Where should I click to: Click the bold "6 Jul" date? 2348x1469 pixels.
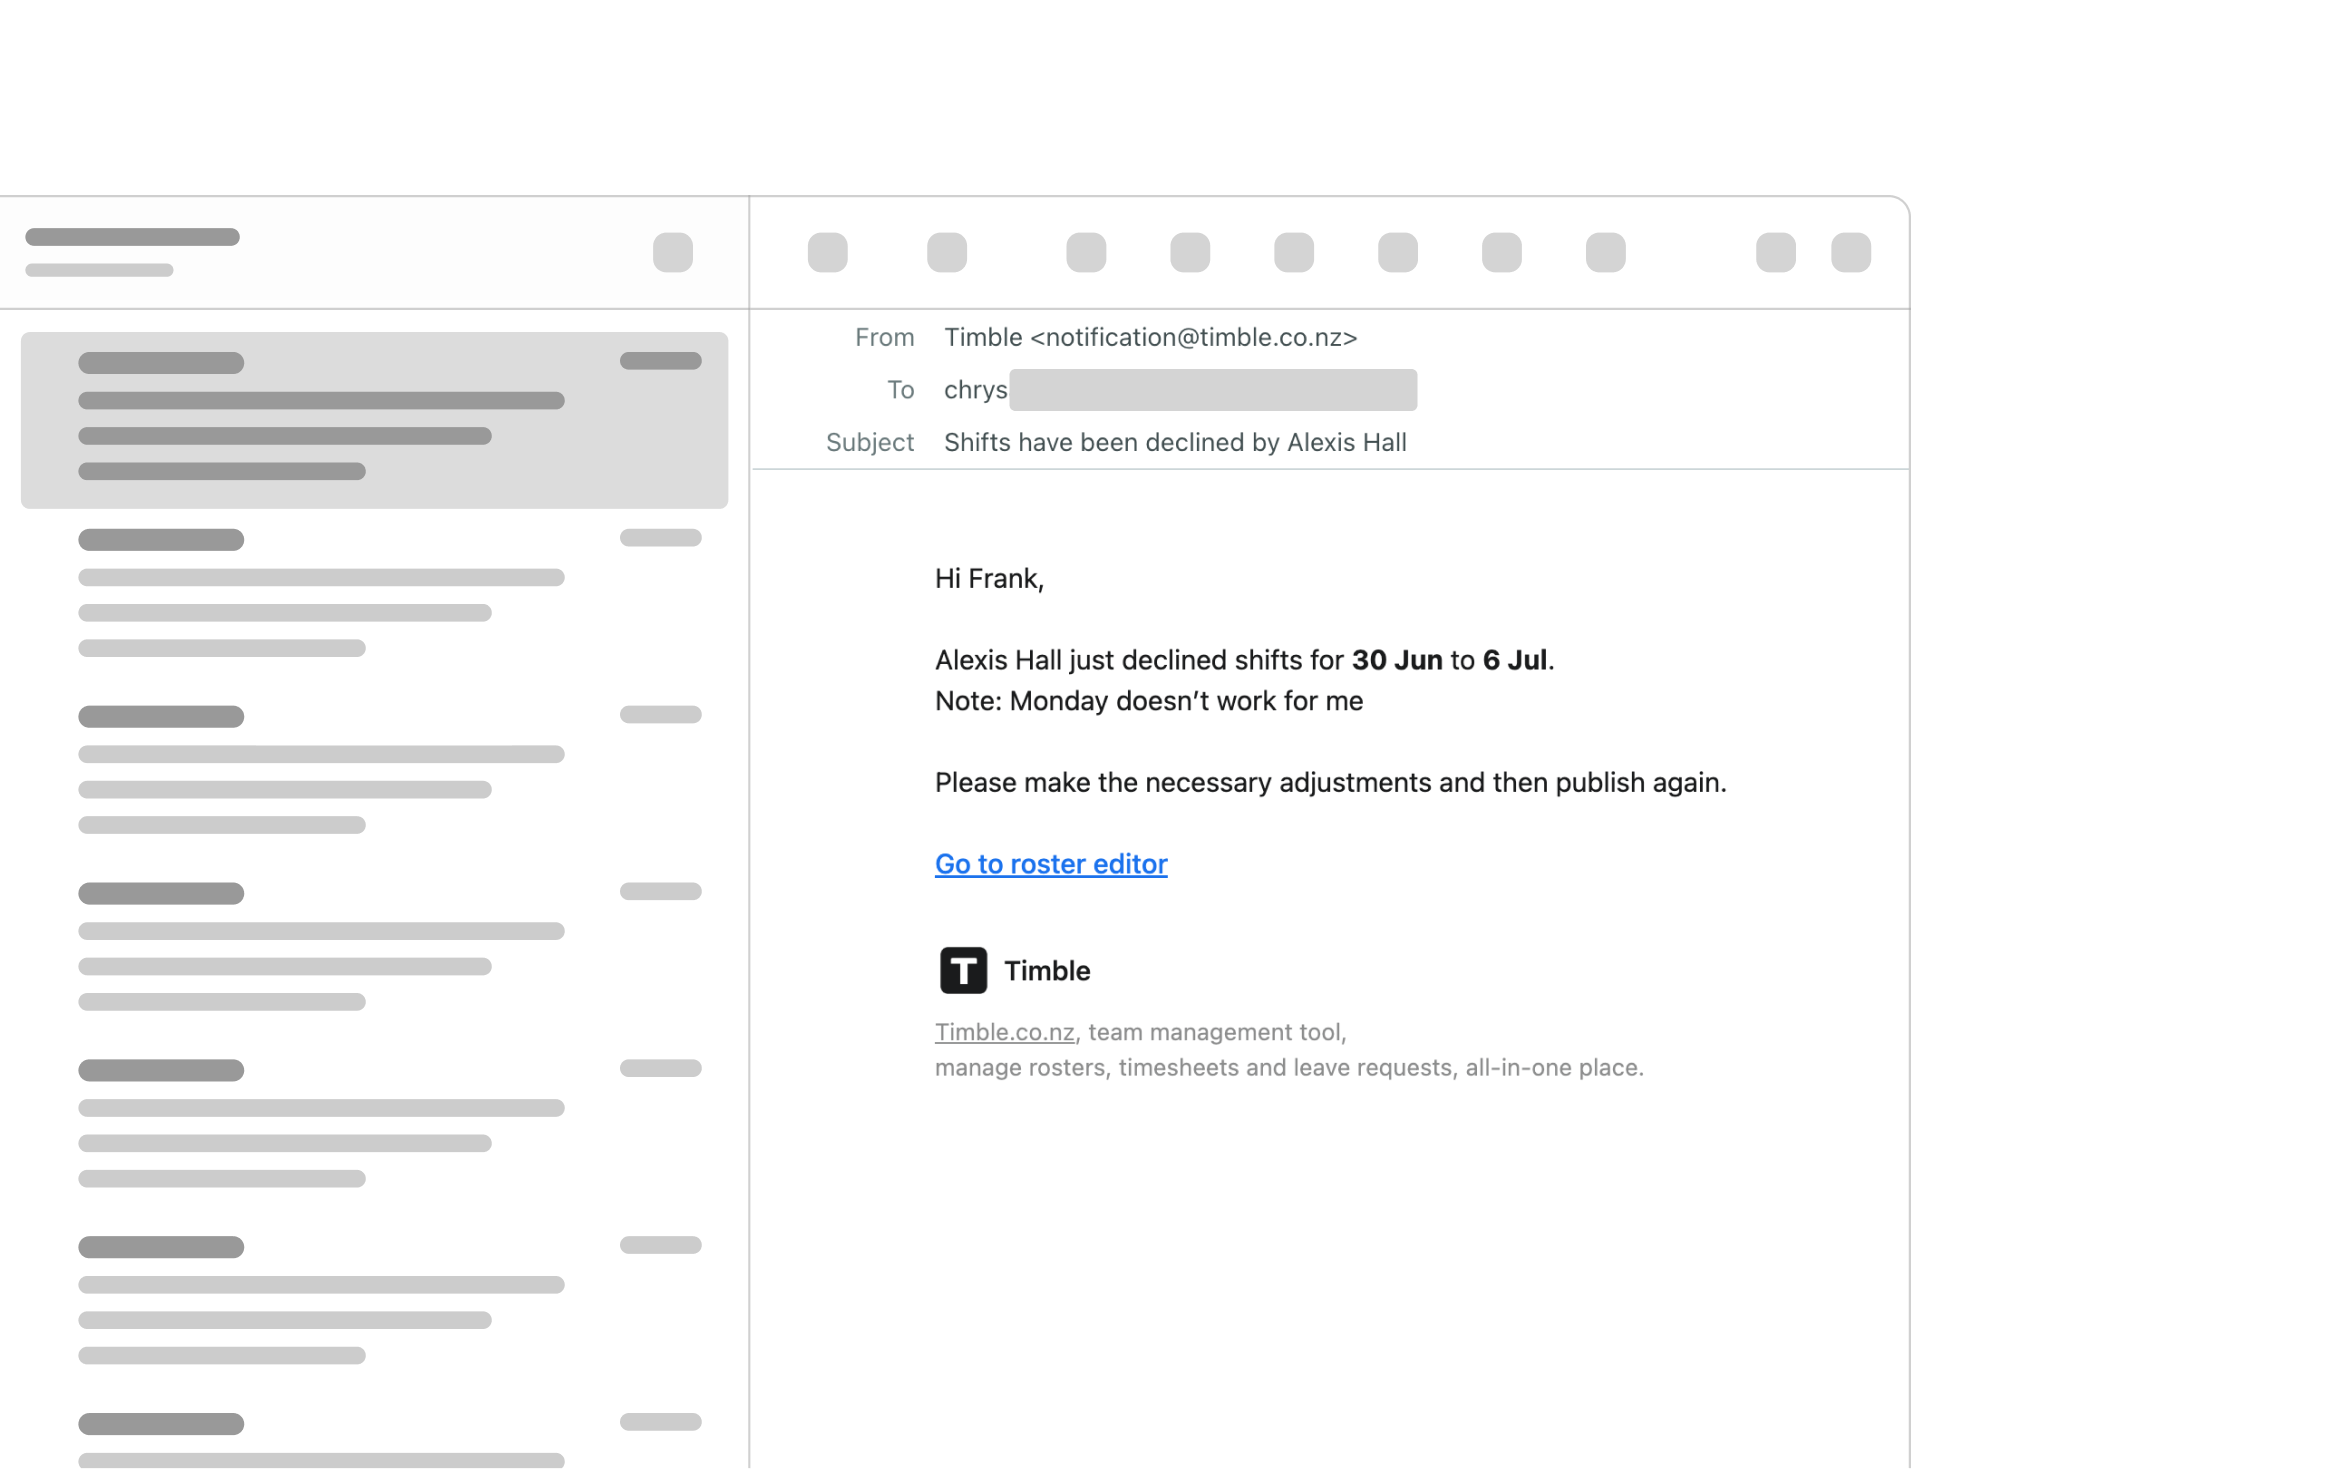pyautogui.click(x=1514, y=660)
